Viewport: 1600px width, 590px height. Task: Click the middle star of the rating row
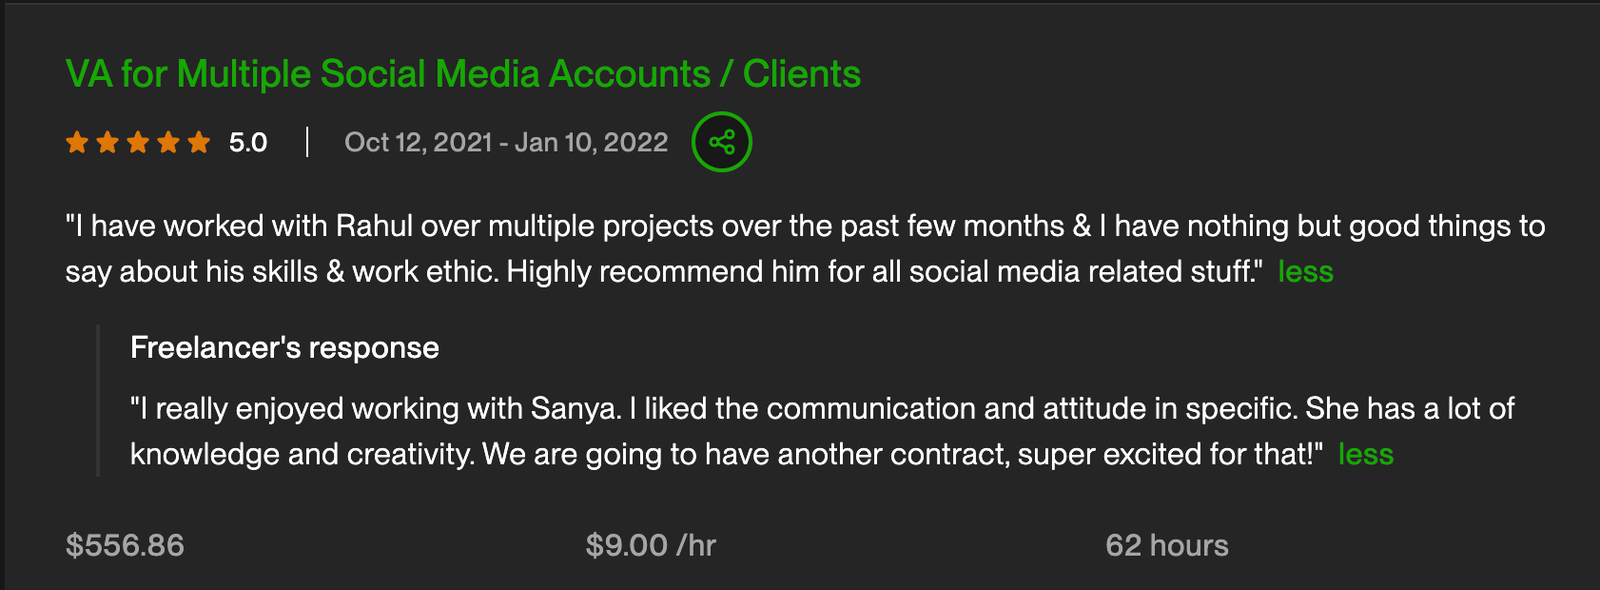pos(138,142)
